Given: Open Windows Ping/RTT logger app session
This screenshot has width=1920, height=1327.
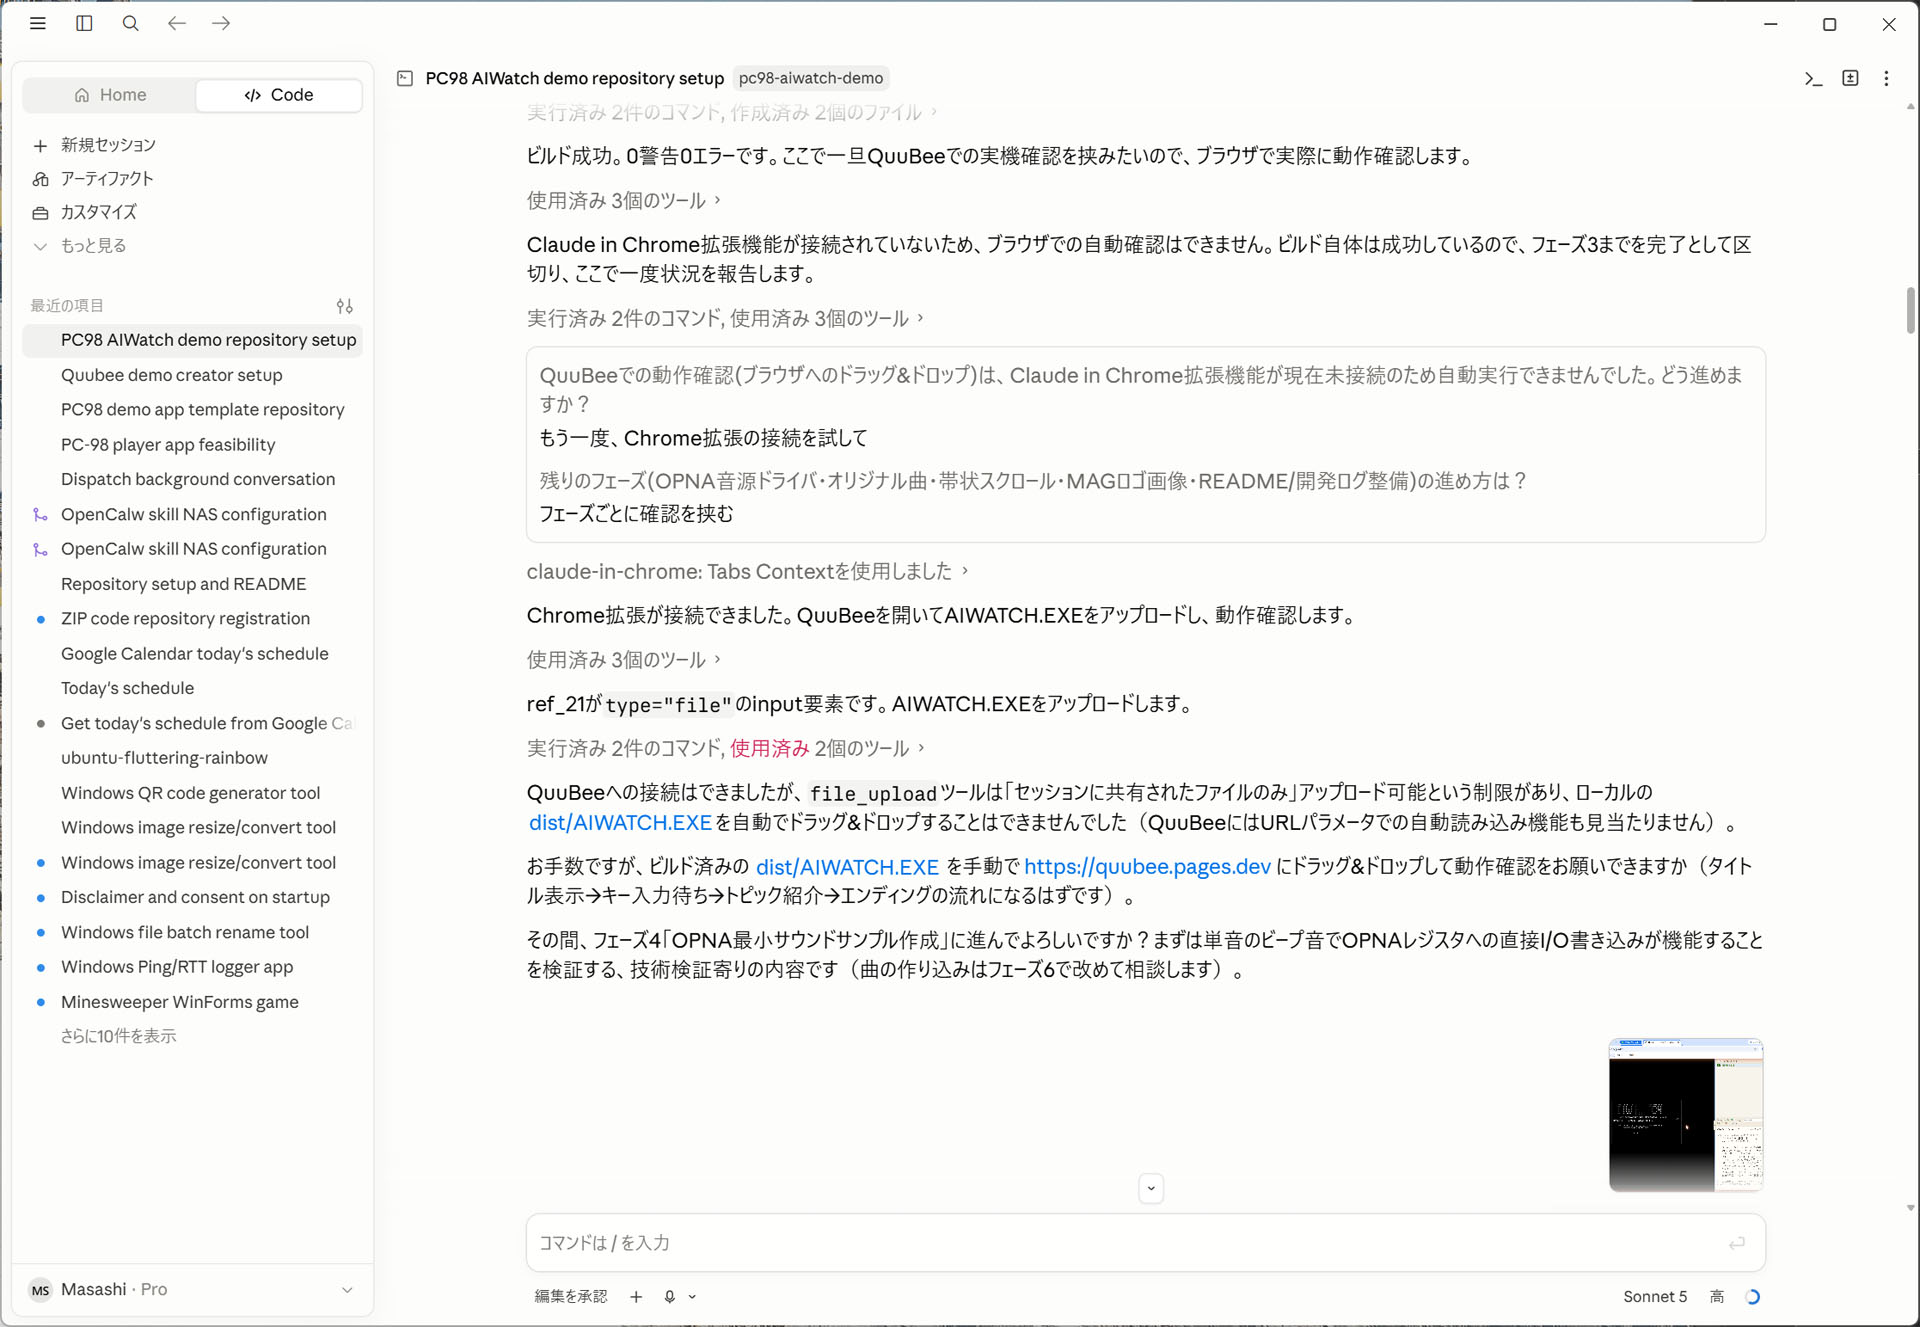Looking at the screenshot, I should (x=192, y=967).
